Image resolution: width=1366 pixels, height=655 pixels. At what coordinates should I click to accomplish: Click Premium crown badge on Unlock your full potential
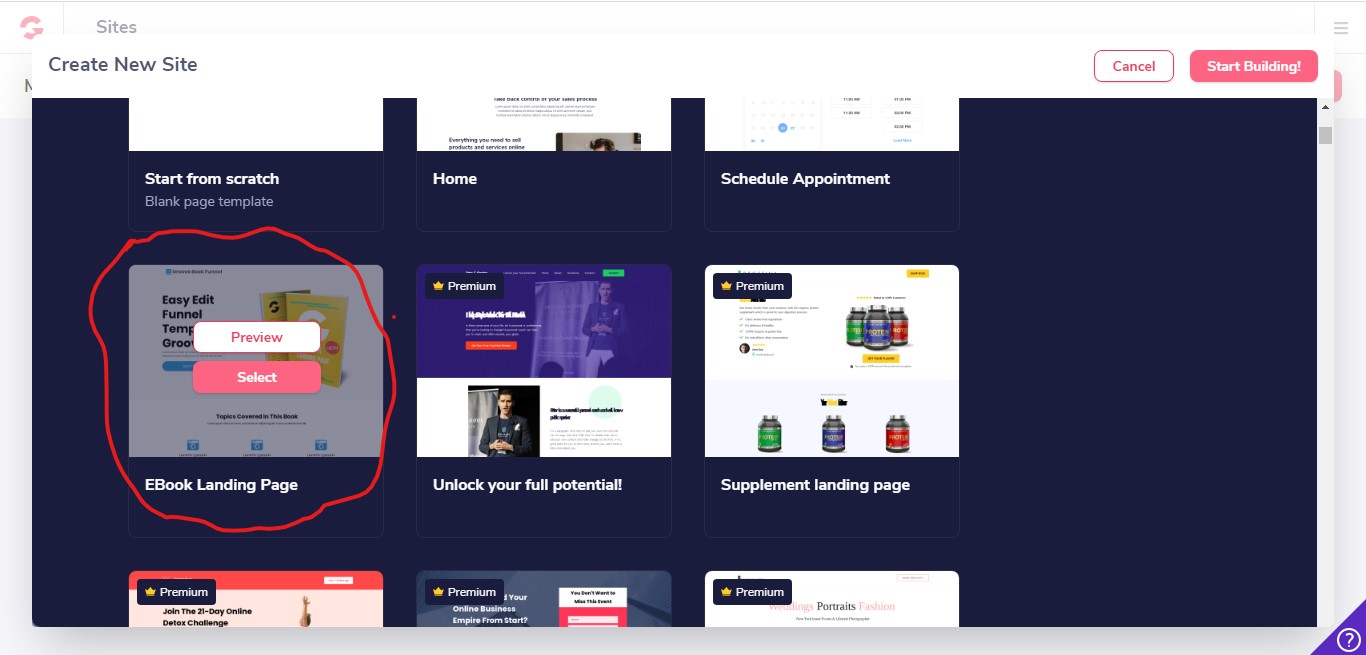coord(464,286)
